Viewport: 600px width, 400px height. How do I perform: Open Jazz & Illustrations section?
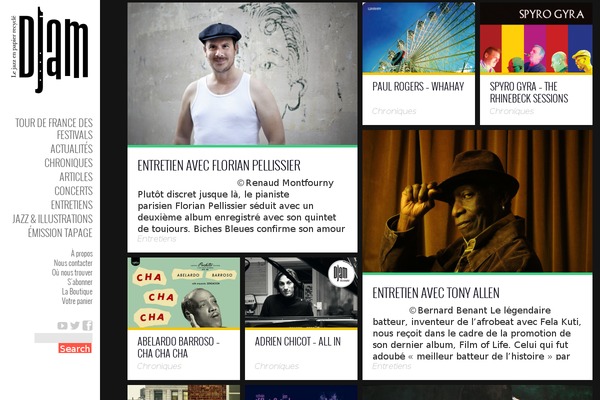pos(52,219)
